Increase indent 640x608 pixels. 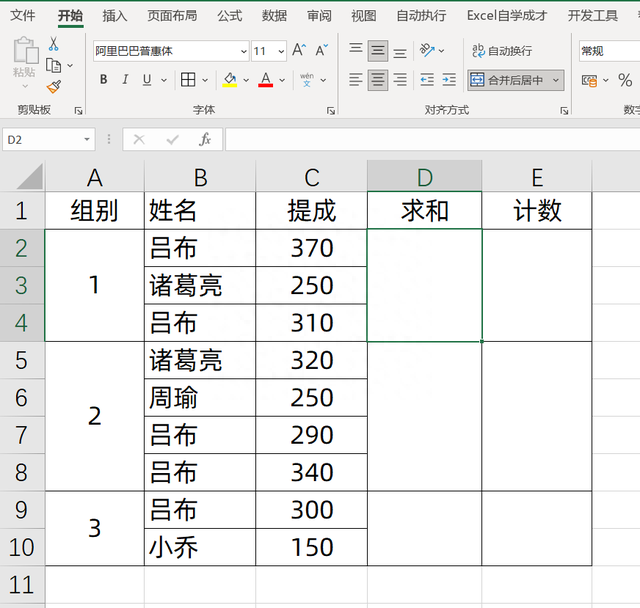click(449, 80)
